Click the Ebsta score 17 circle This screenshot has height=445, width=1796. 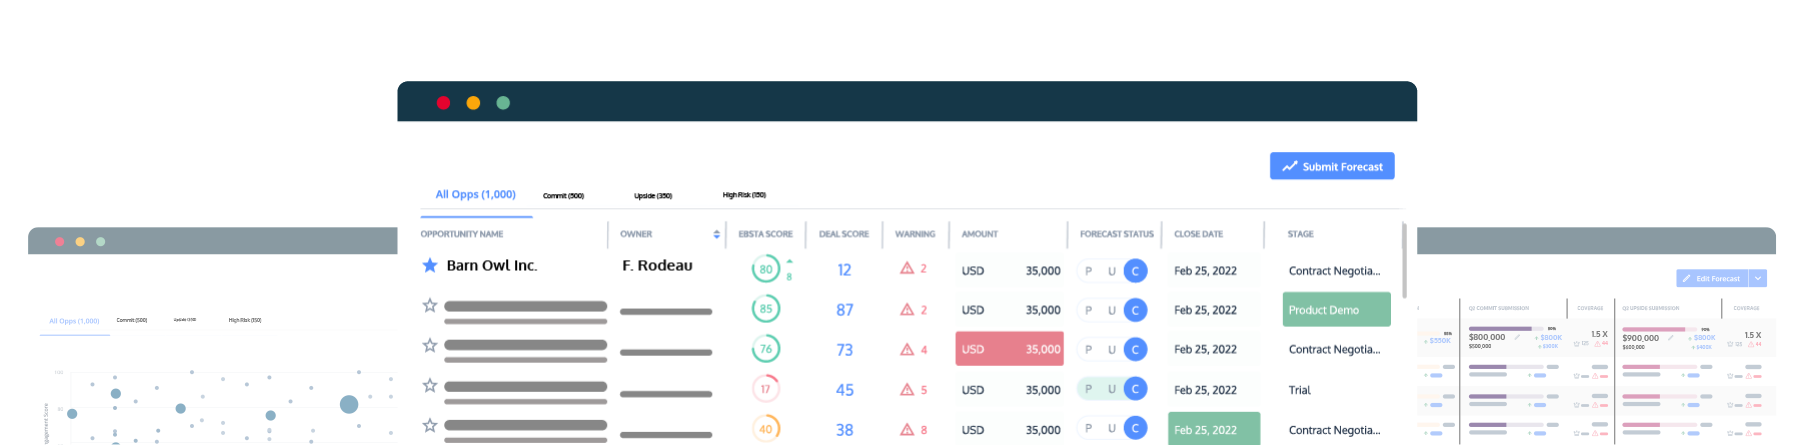pyautogui.click(x=766, y=389)
